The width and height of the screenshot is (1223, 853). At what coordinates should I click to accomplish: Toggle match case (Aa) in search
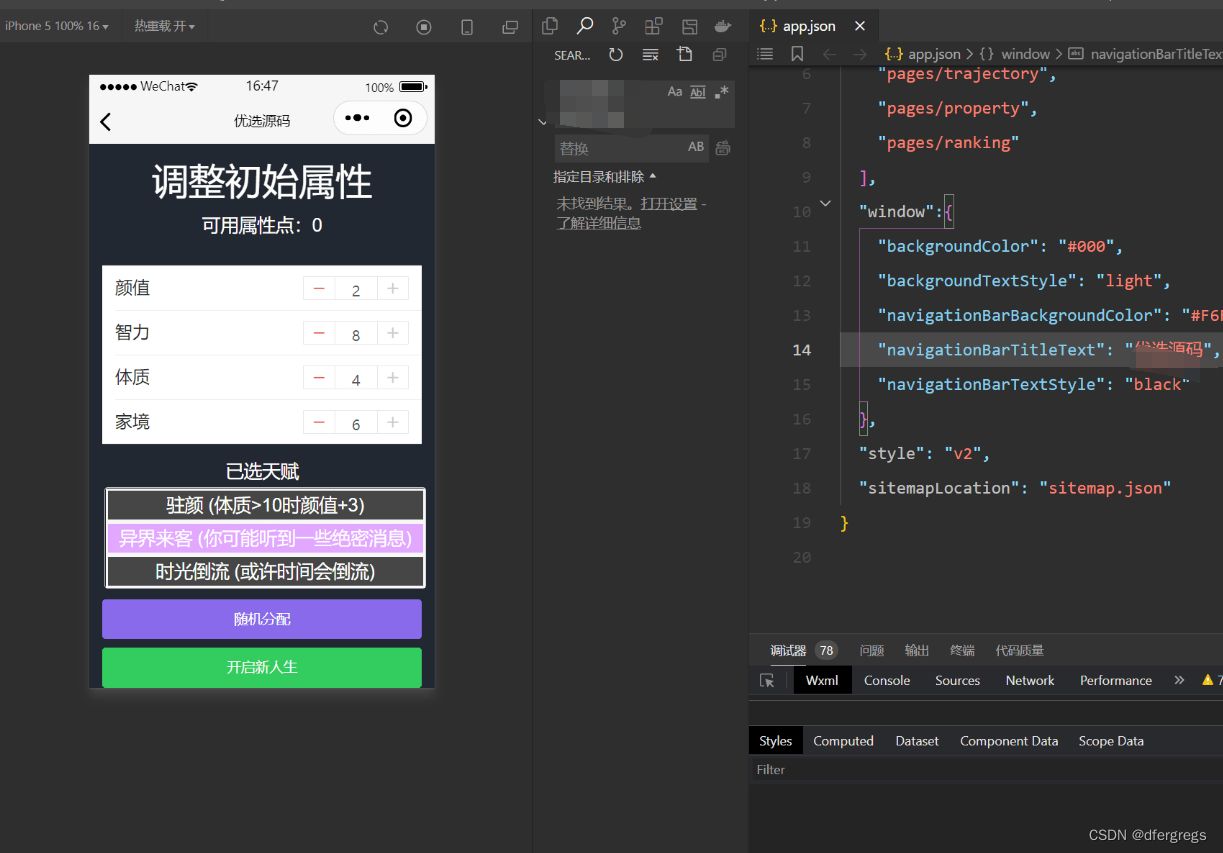pos(675,92)
